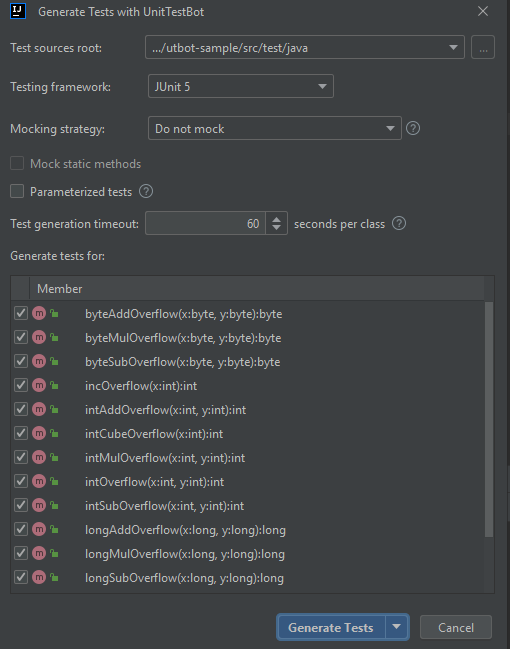Select intOverflow(x:int, y:int):int text
This screenshot has height=649, width=510.
tap(154, 482)
